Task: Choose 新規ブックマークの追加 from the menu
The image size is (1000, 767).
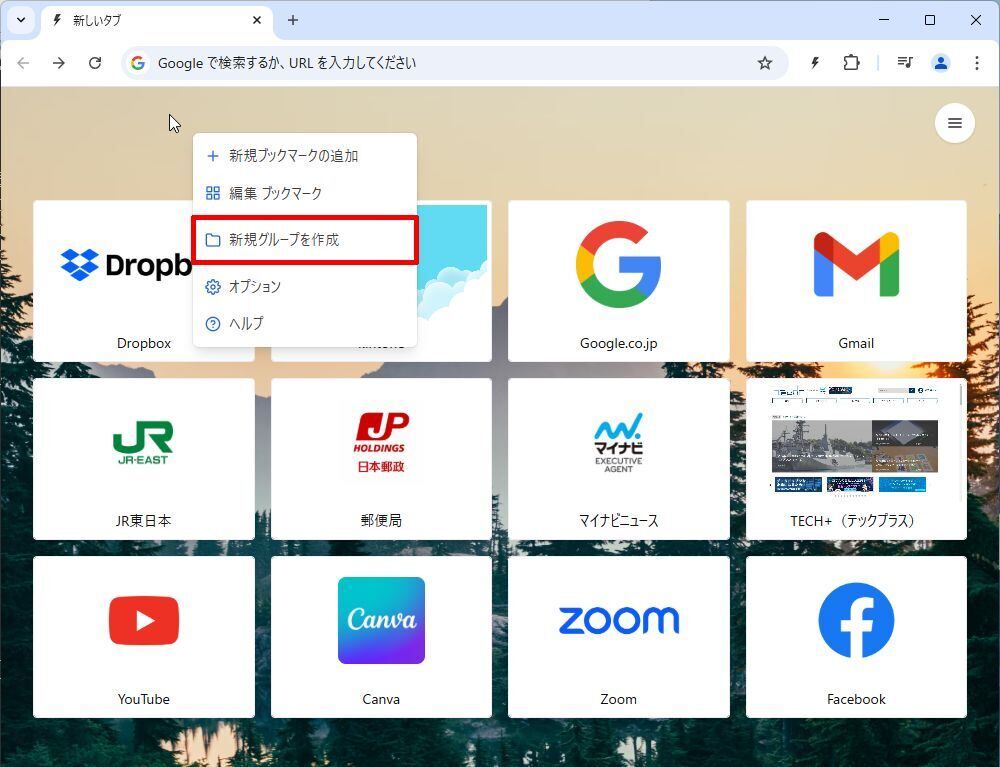Action: pyautogui.click(x=305, y=156)
